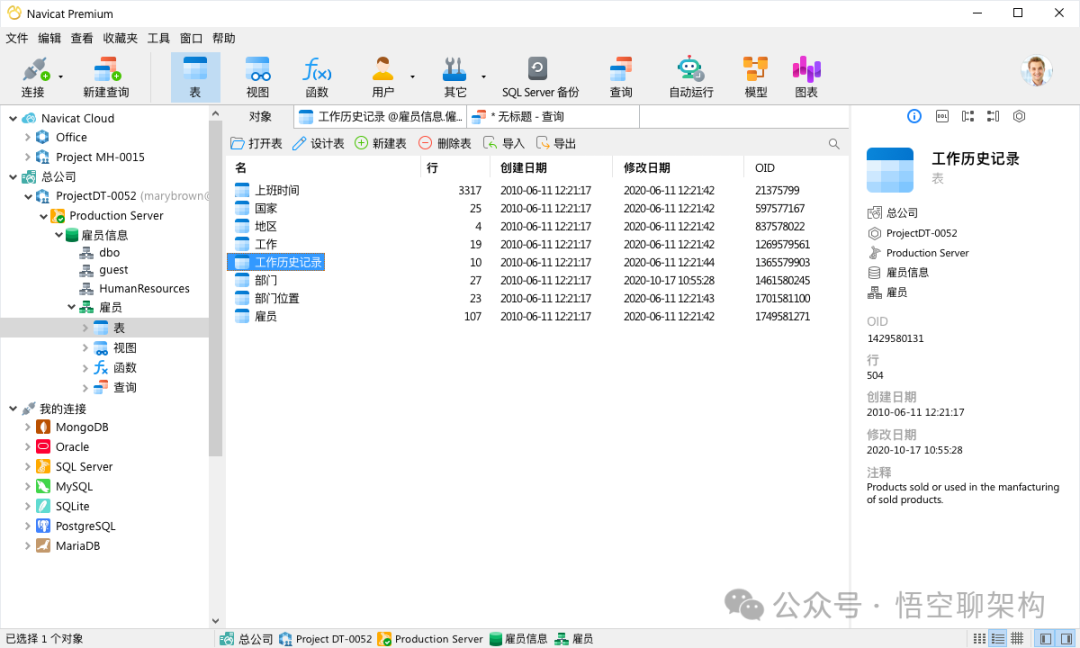Click the 打开表 button
This screenshot has width=1080, height=648.
258,142
